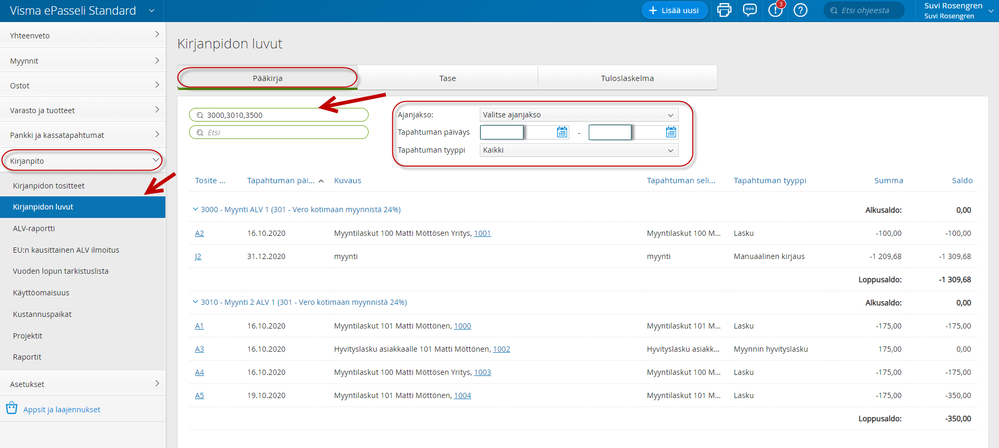Switch to Tase tab

[x=447, y=78]
